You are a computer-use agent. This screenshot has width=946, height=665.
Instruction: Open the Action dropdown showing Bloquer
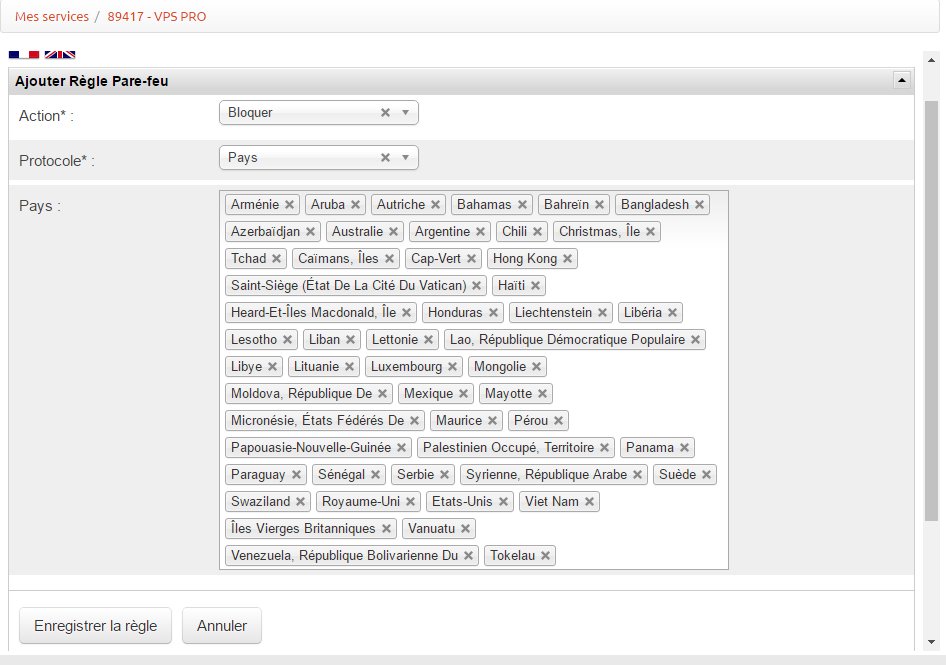pyautogui.click(x=405, y=112)
